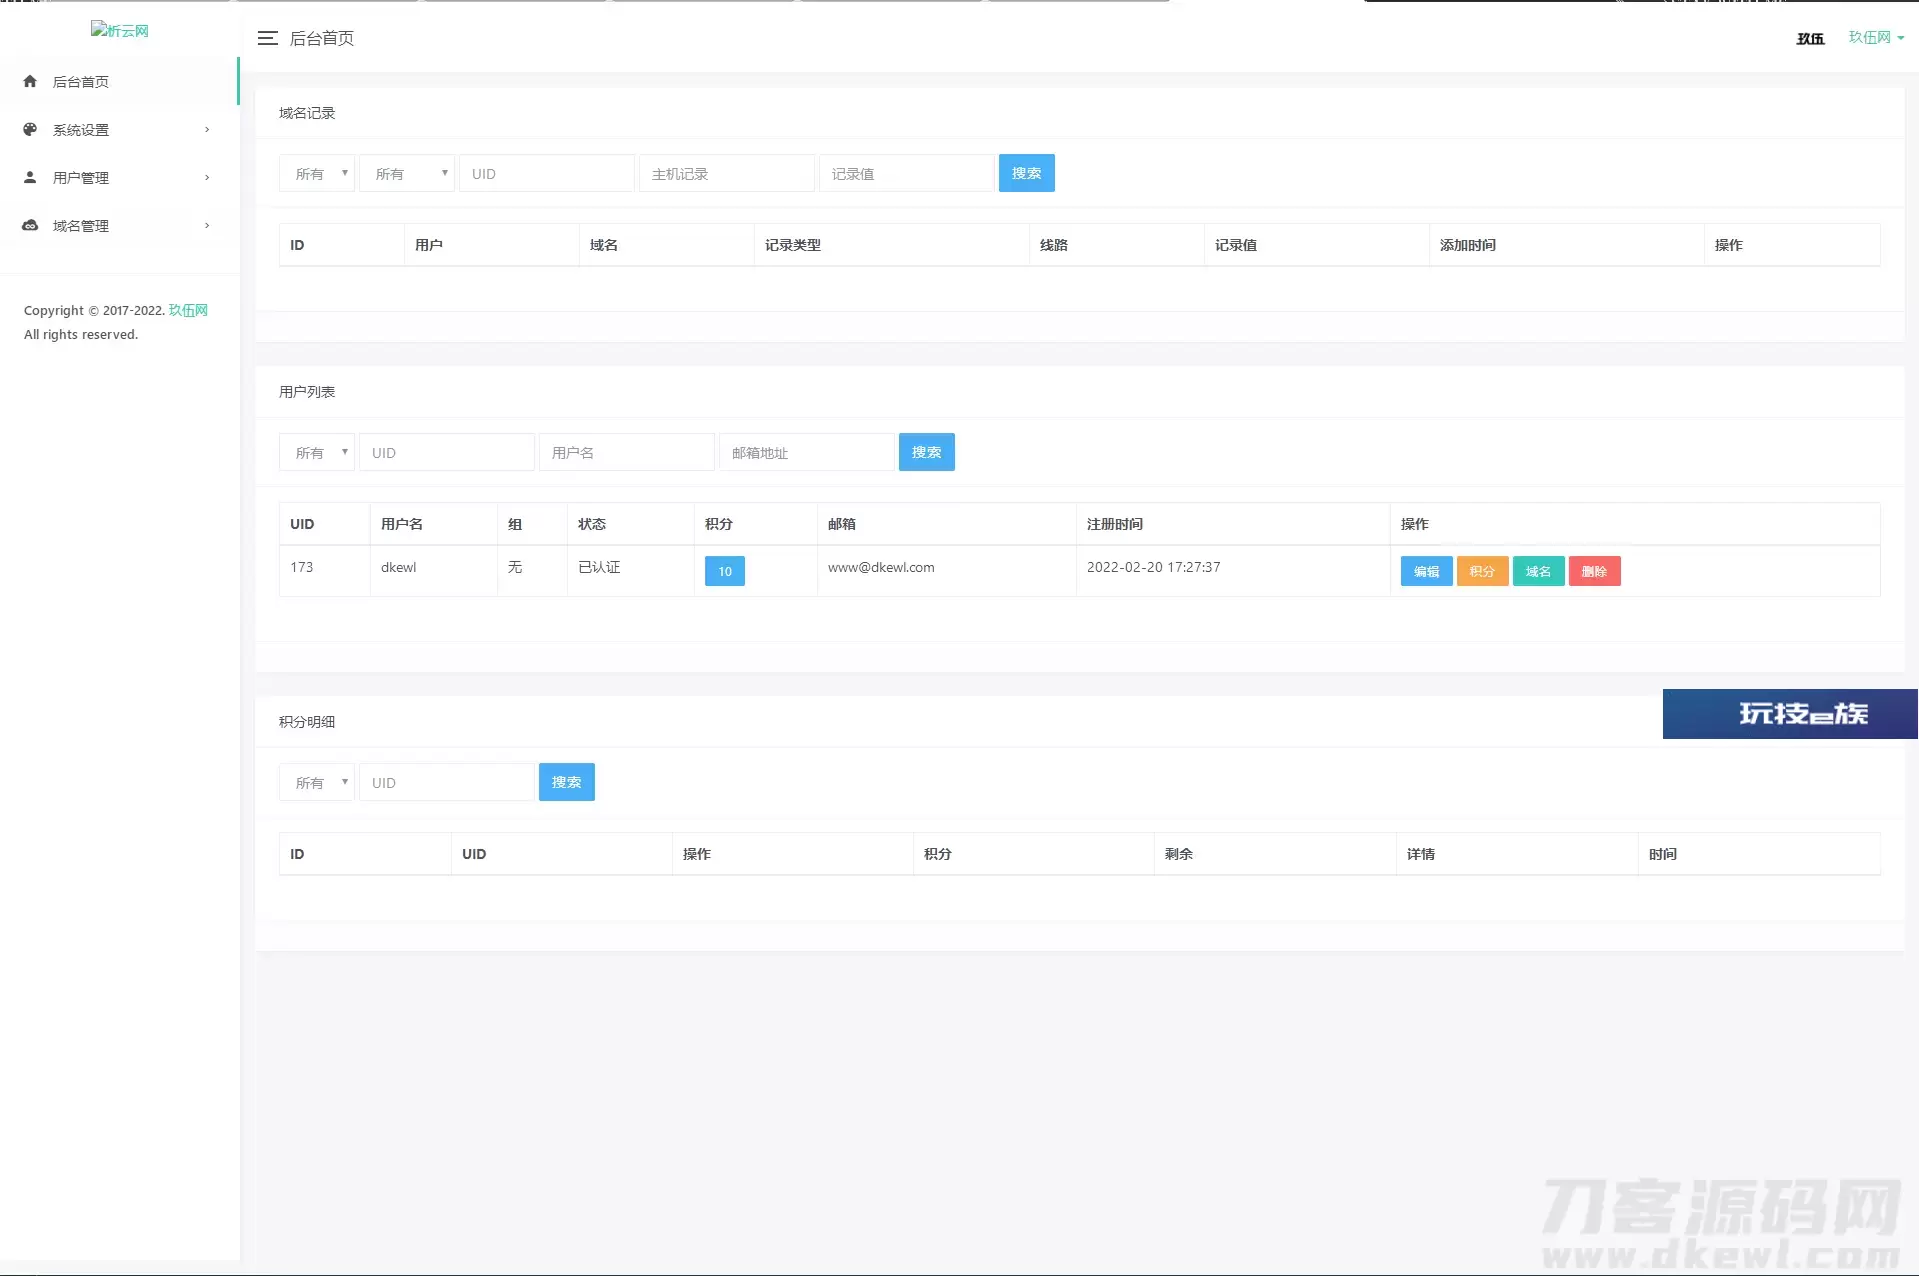The width and height of the screenshot is (1919, 1276).
Task: Click the blue 10 points badge
Action: pyautogui.click(x=725, y=571)
